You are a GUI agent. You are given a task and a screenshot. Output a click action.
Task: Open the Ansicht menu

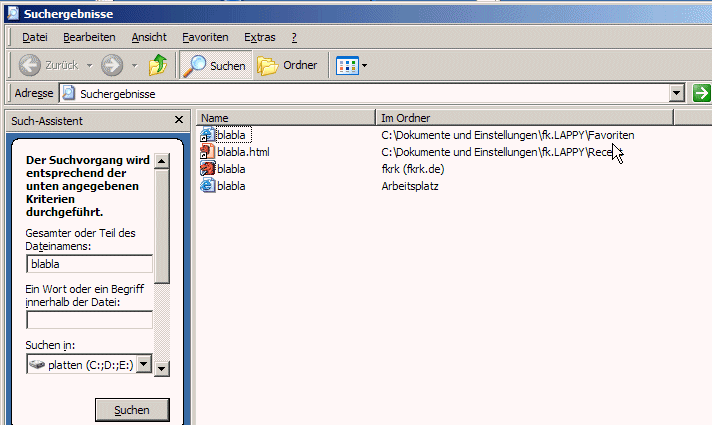coord(149,37)
